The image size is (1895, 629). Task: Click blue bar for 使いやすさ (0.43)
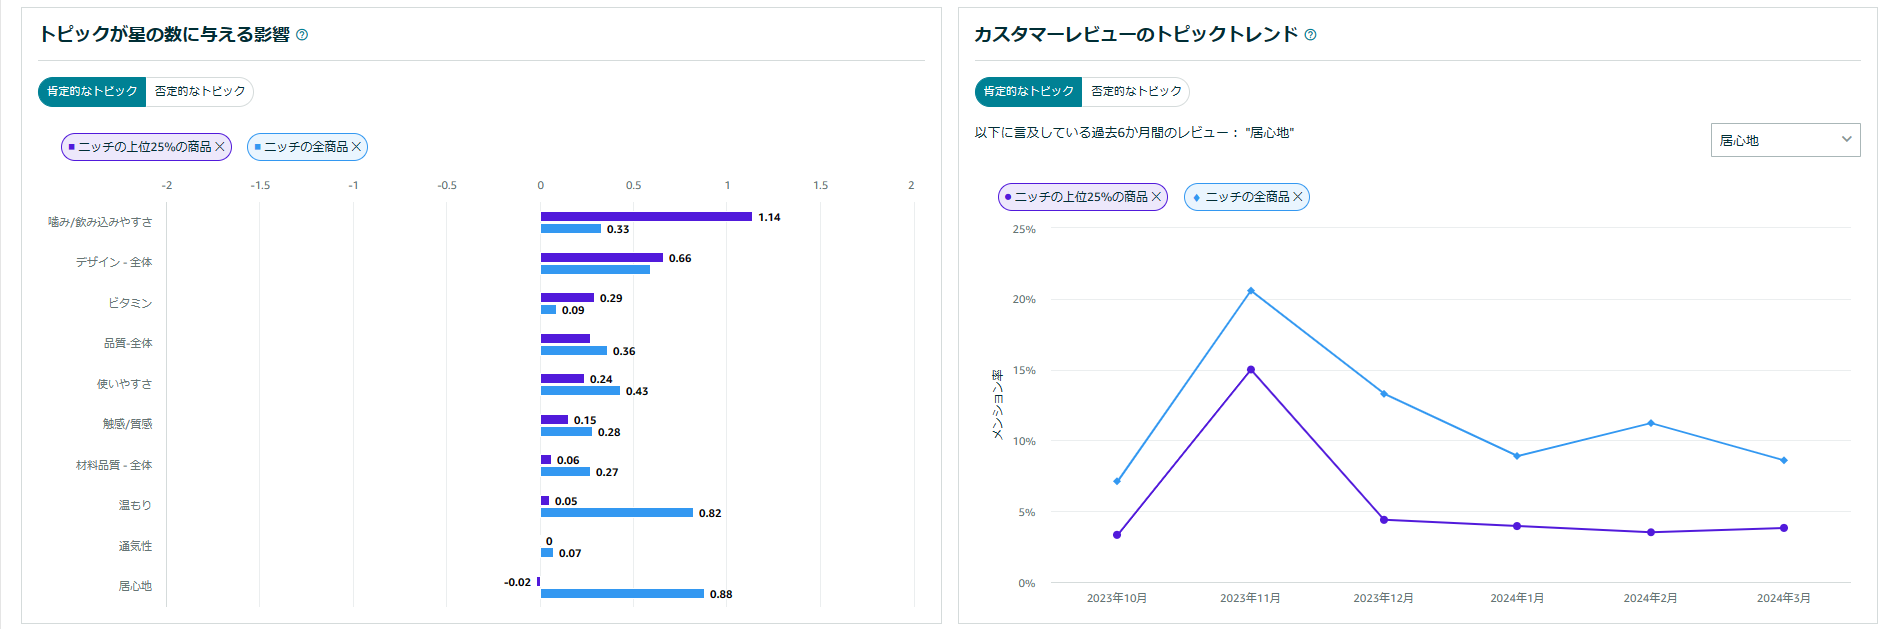(x=580, y=391)
